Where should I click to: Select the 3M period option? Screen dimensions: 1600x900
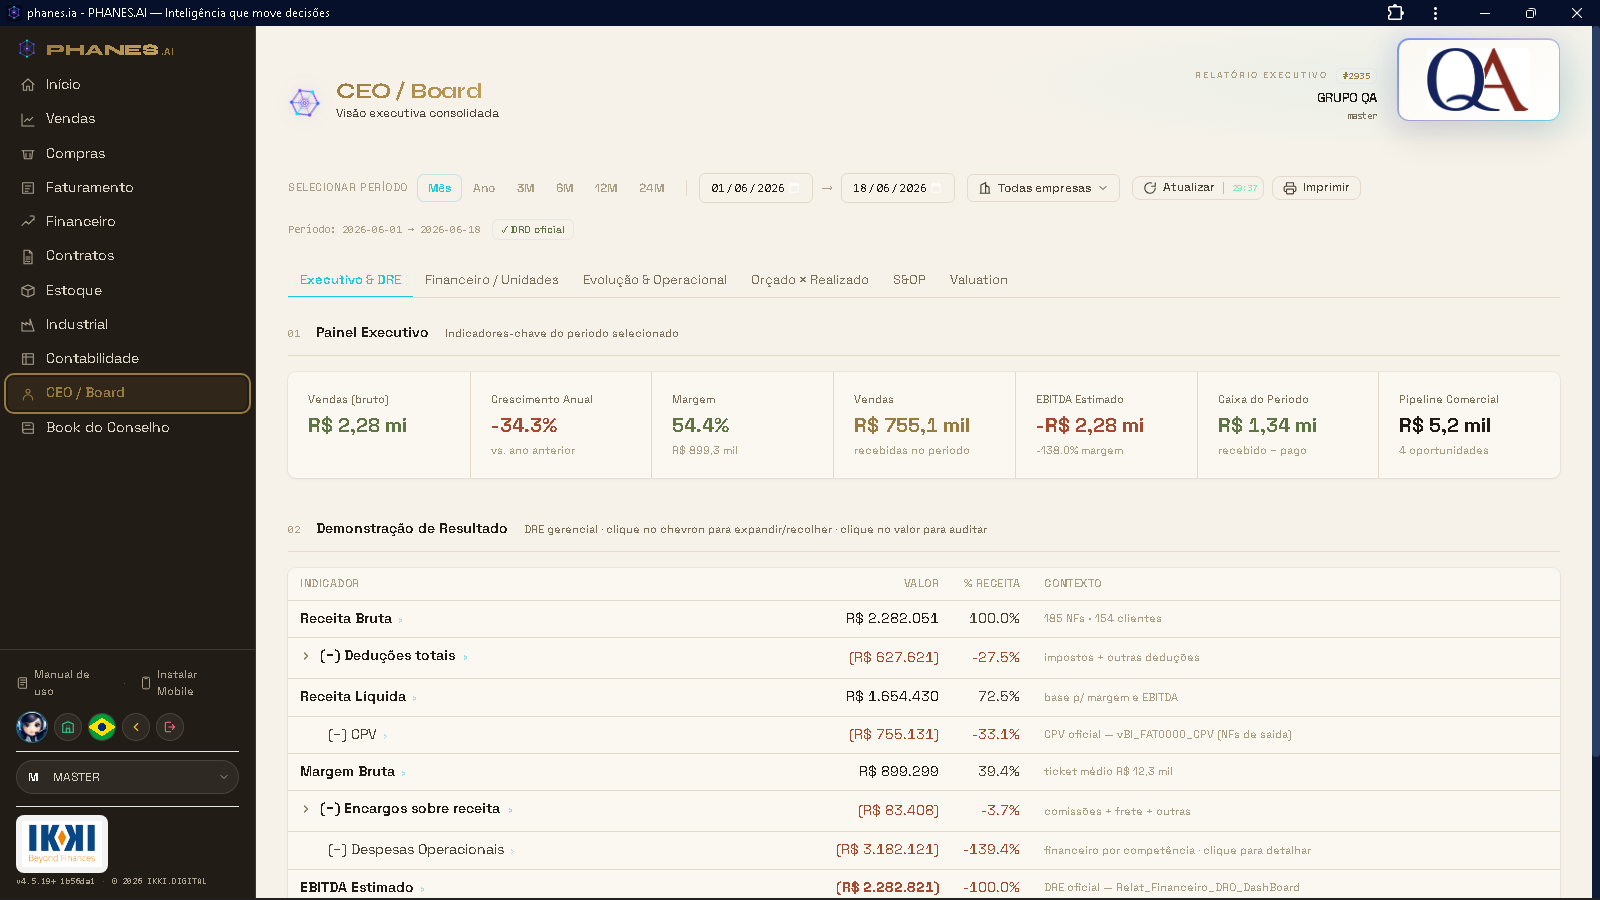[526, 188]
